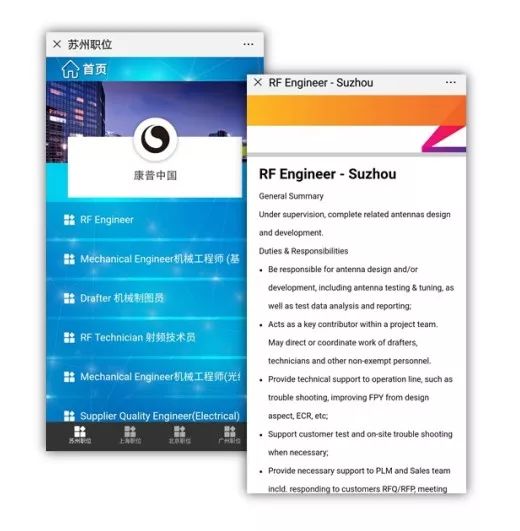520x531 pixels.
Task: Tap the 康普中国 circular logo
Action: tap(155, 140)
